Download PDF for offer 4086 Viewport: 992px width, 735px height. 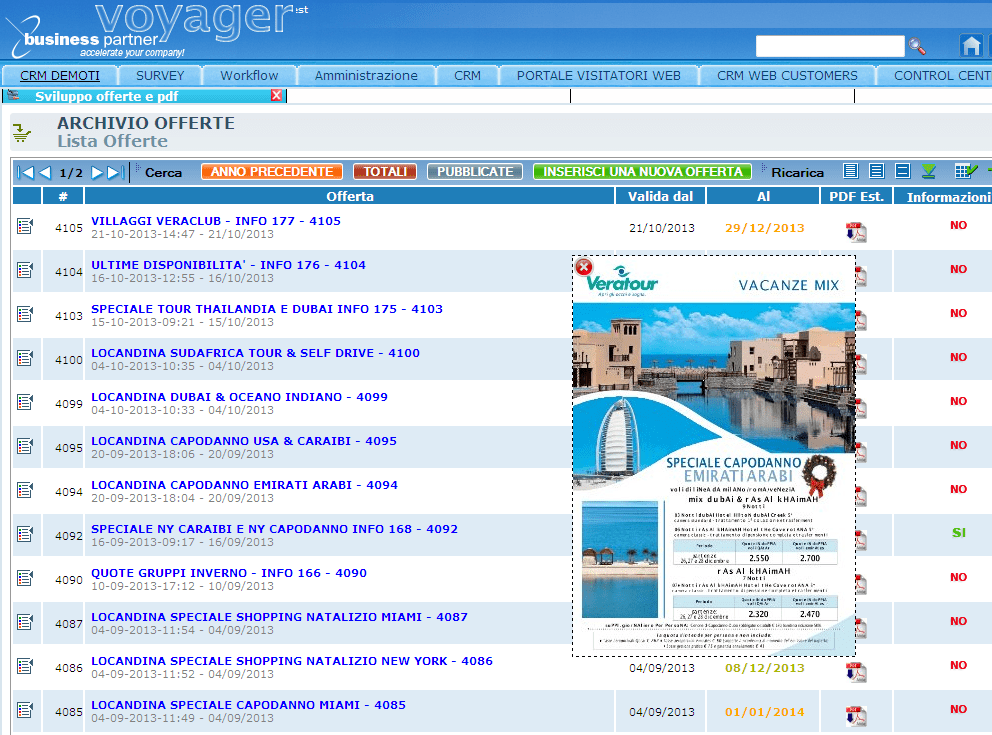[856, 672]
